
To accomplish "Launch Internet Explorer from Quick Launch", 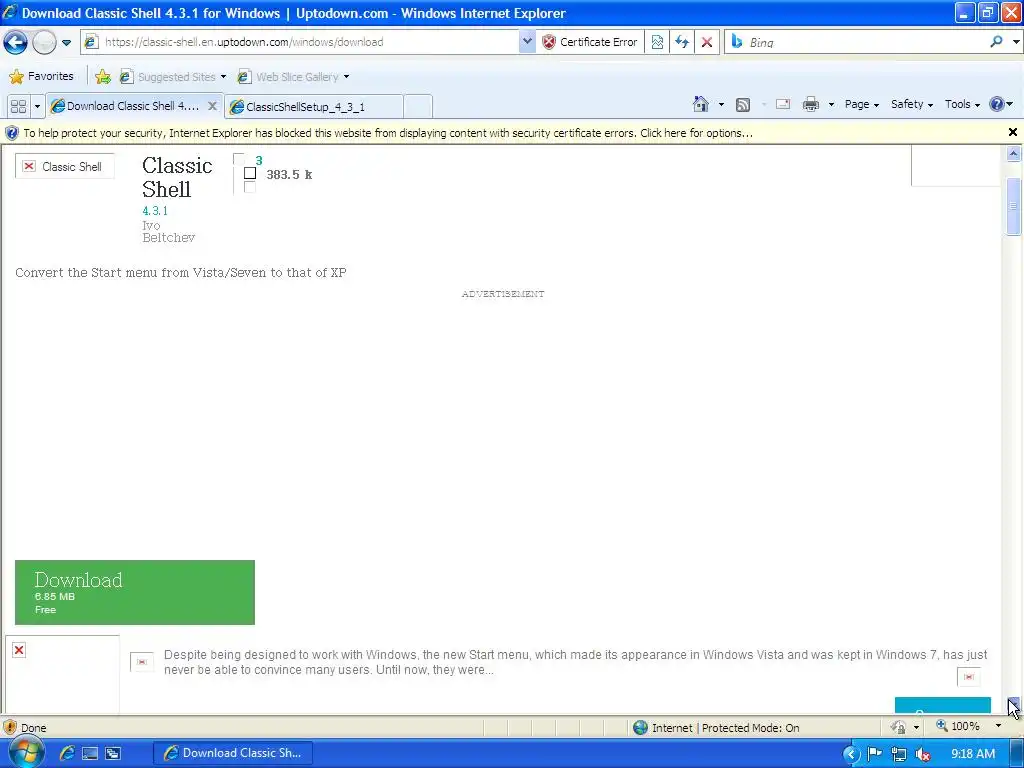I will click(67, 753).
